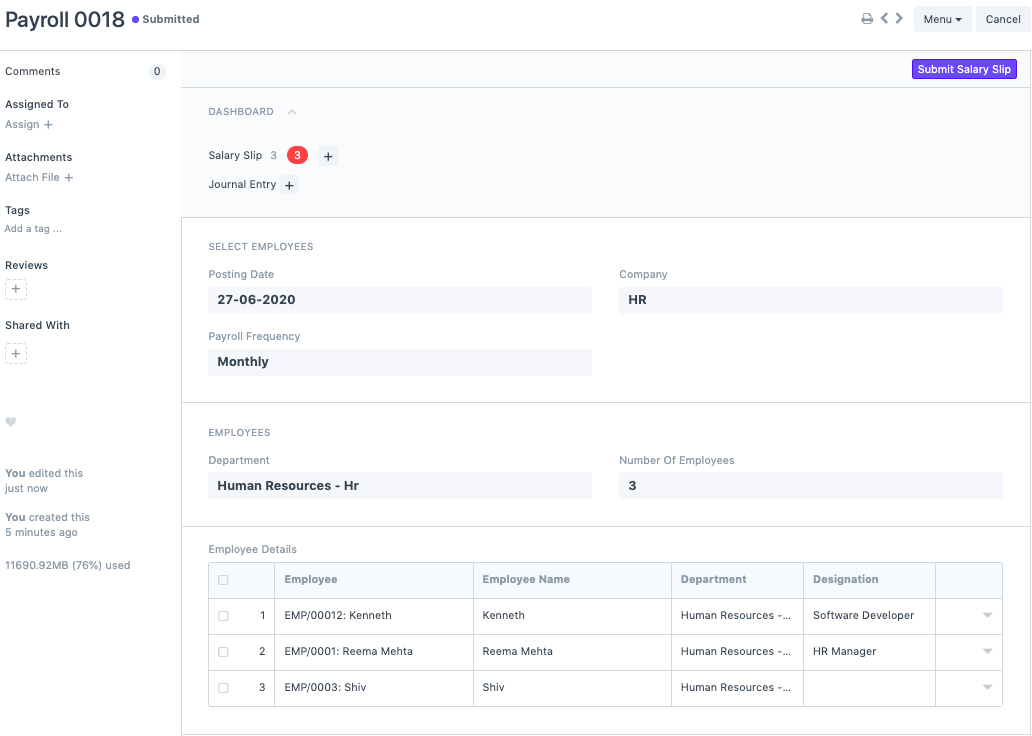
Task: Select the Shiv row checkbox
Action: tap(223, 688)
